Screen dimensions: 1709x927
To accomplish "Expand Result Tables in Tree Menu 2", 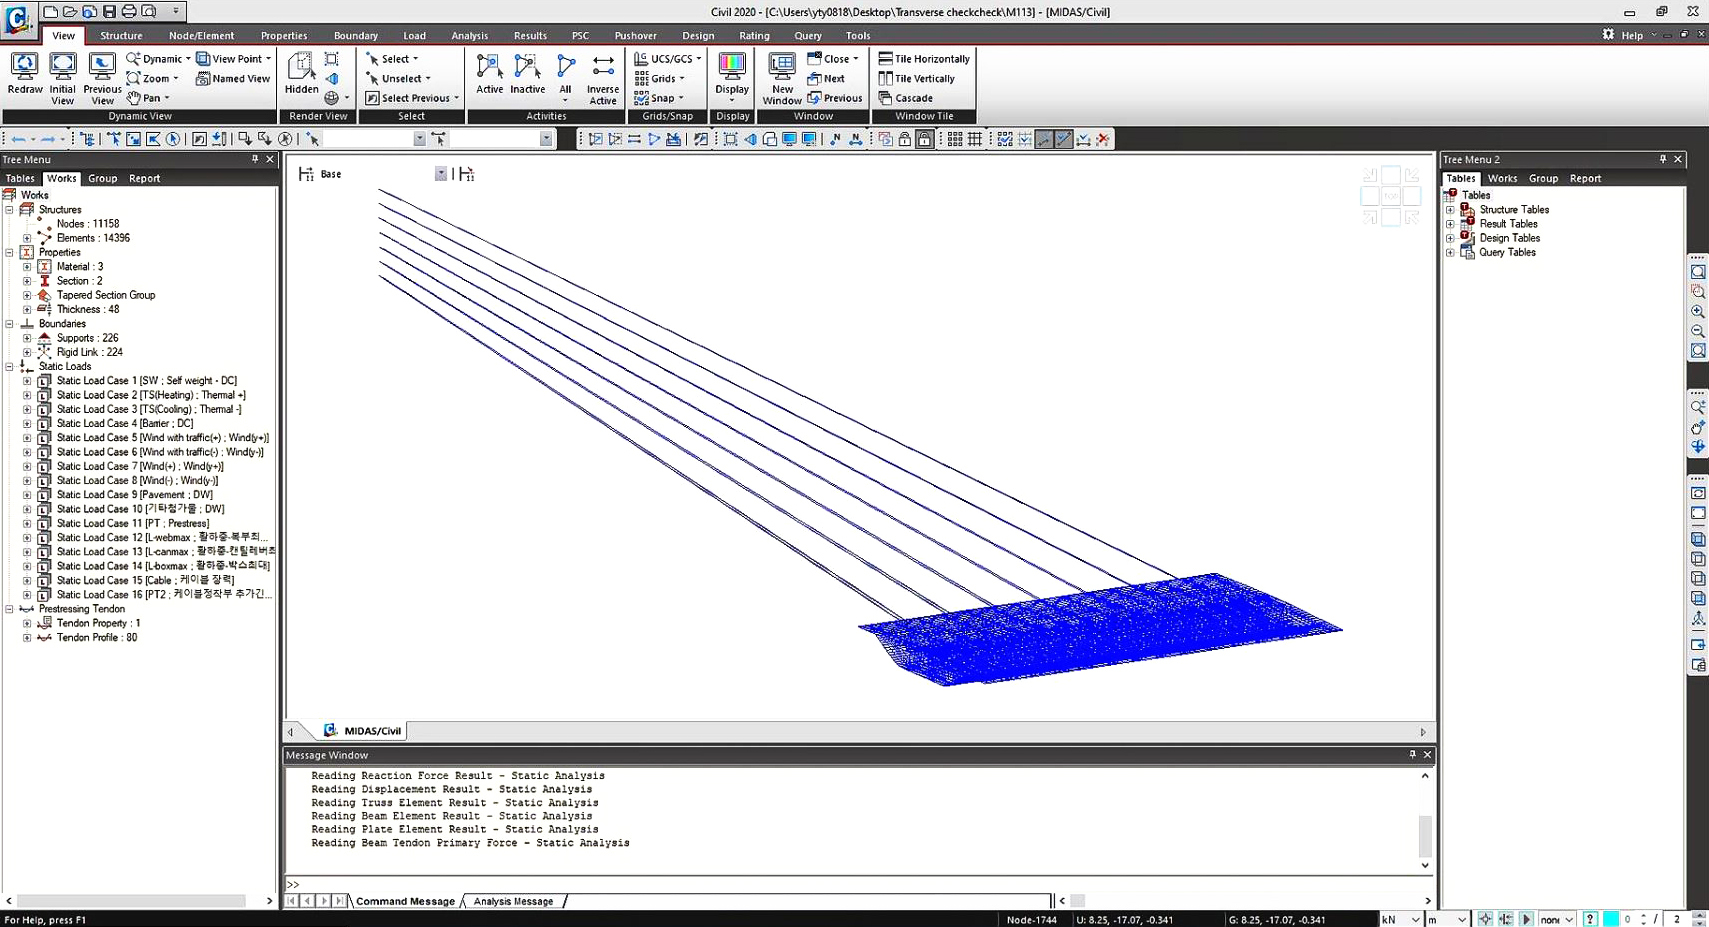I will pyautogui.click(x=1450, y=224).
